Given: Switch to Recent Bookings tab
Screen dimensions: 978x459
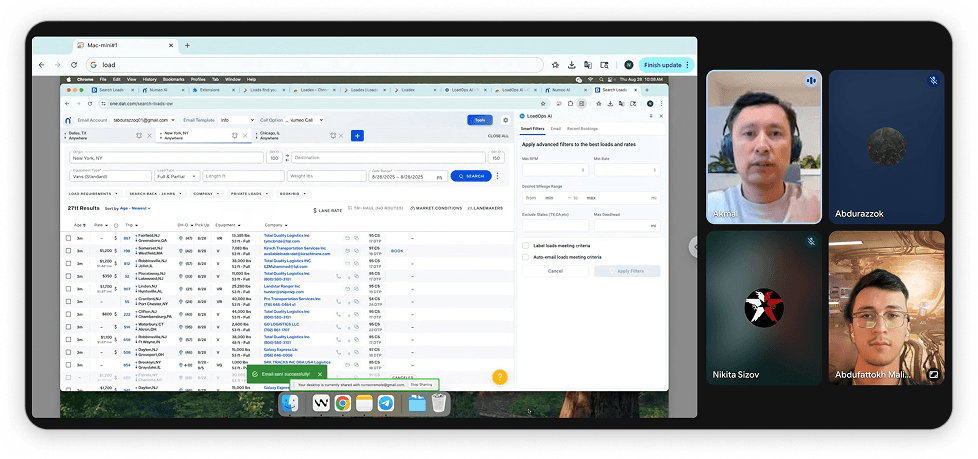Looking at the screenshot, I should coord(582,129).
